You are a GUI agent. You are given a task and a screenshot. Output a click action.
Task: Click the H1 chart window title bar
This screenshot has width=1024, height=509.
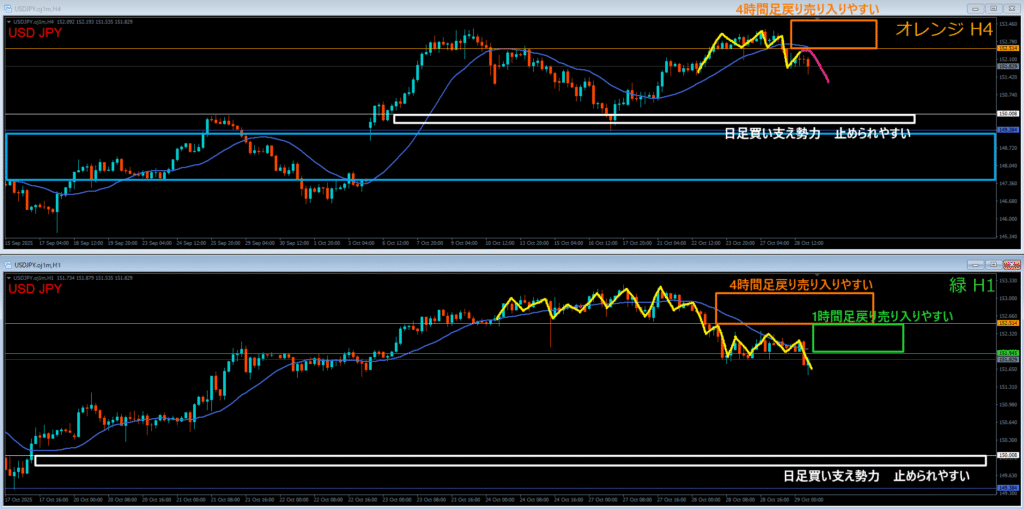(x=400, y=264)
